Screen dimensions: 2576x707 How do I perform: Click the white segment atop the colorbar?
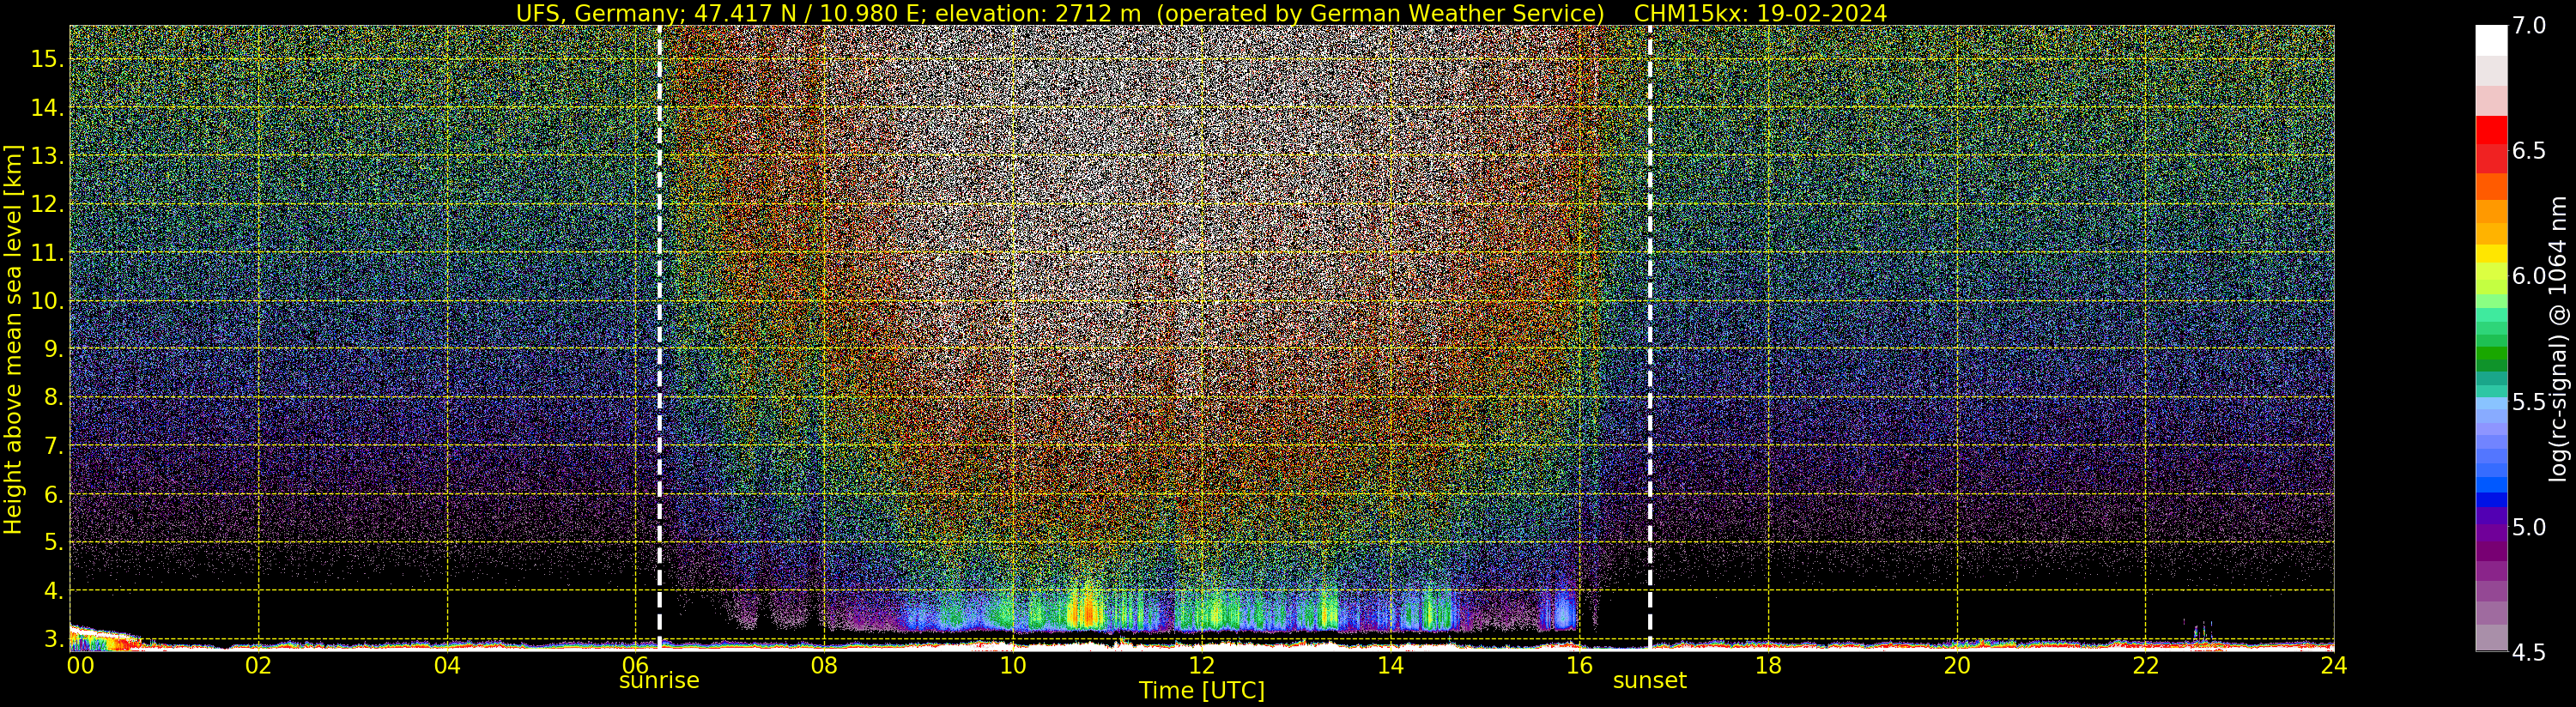click(x=2491, y=40)
